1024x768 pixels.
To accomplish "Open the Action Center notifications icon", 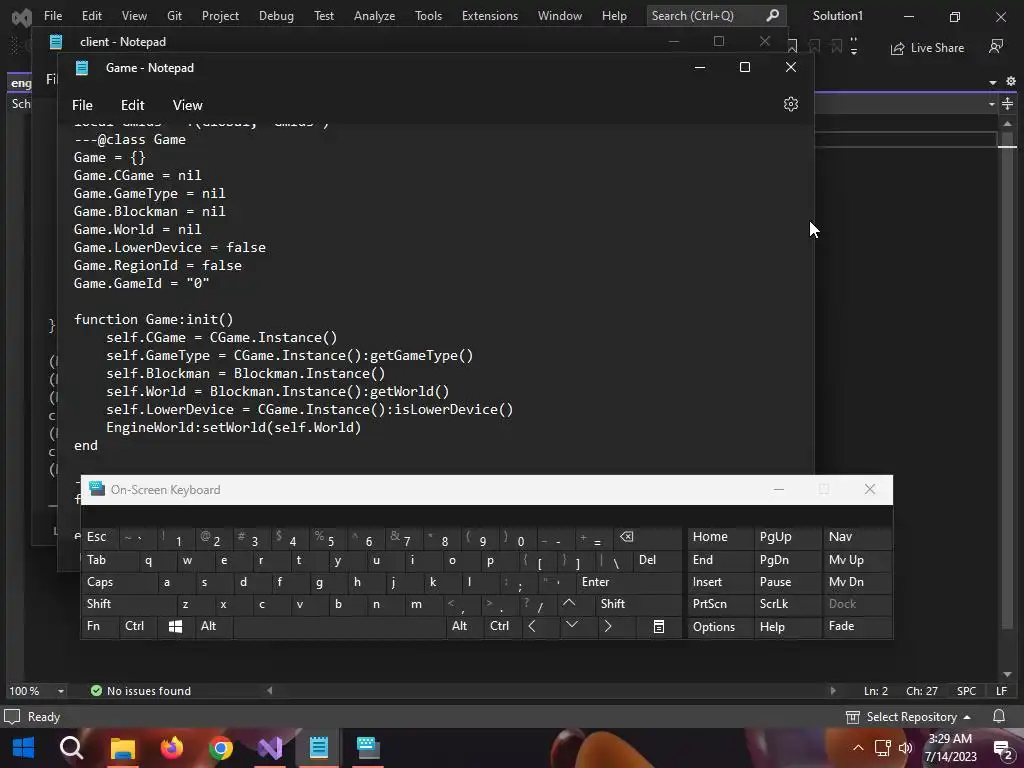I will (1003, 748).
